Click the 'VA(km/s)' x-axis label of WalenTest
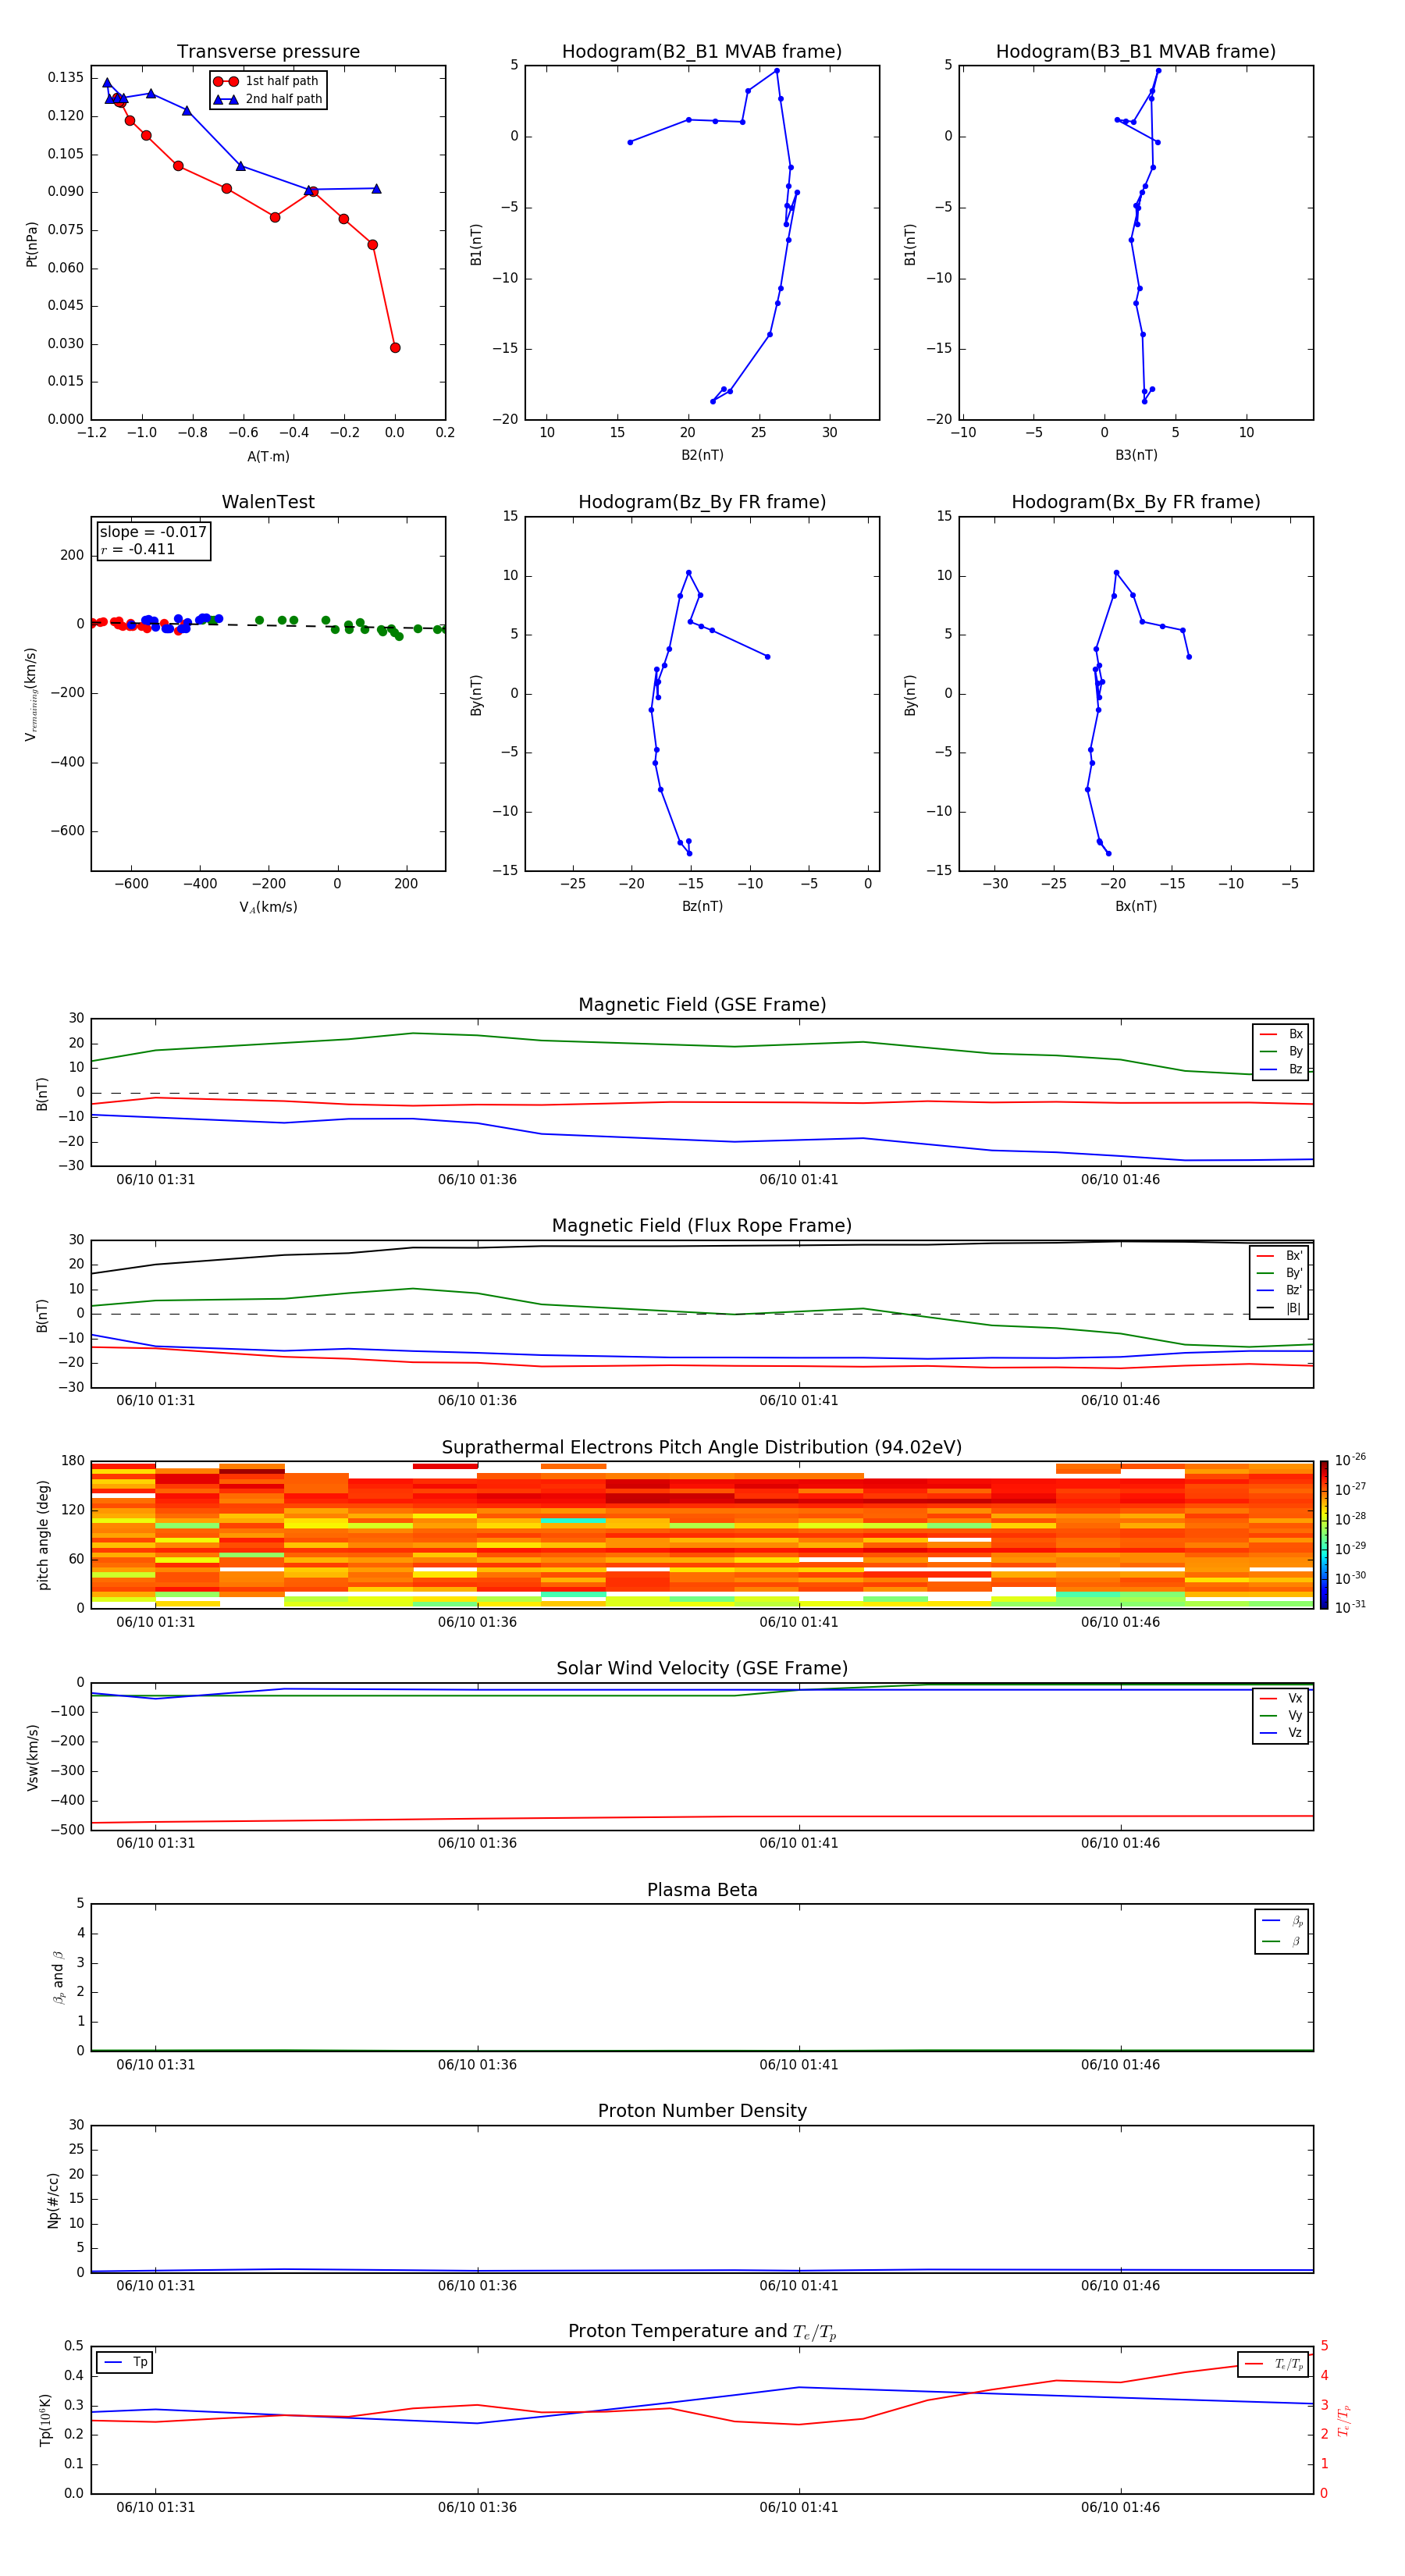This screenshot has width=1405, height=2576. pyautogui.click(x=268, y=907)
